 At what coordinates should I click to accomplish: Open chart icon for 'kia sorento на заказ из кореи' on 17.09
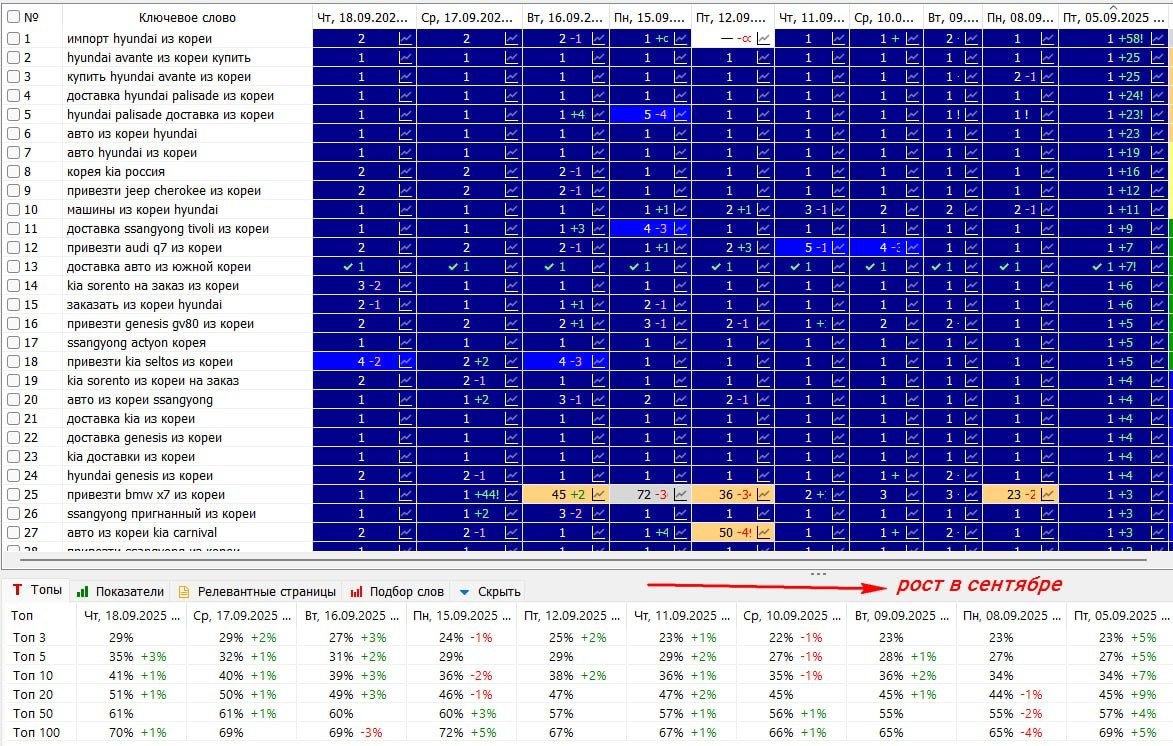(x=512, y=286)
